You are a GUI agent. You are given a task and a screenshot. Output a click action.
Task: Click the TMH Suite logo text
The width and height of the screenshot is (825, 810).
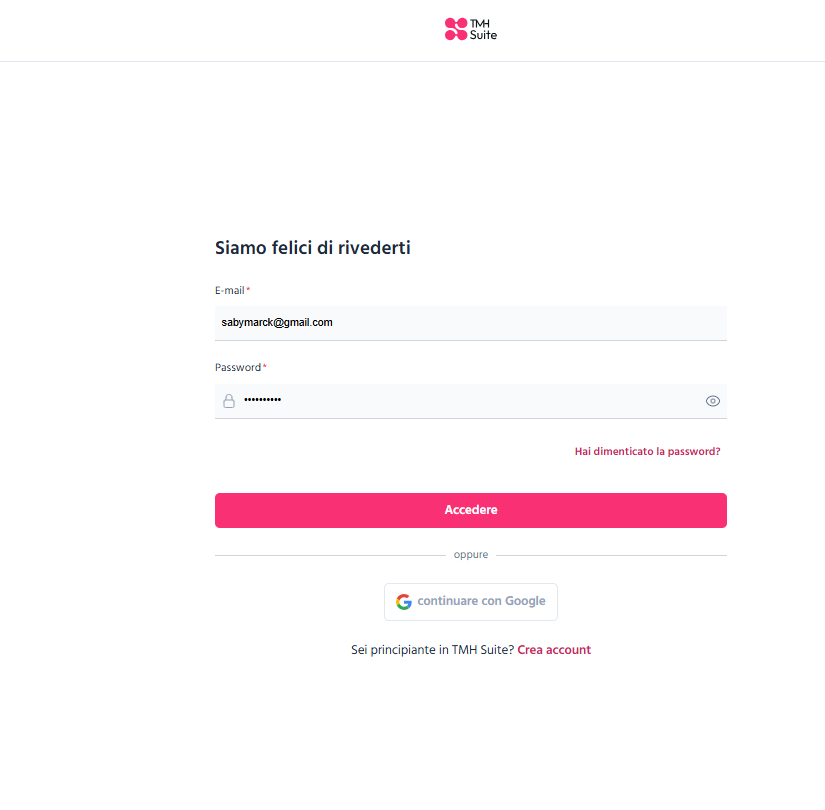coord(483,29)
